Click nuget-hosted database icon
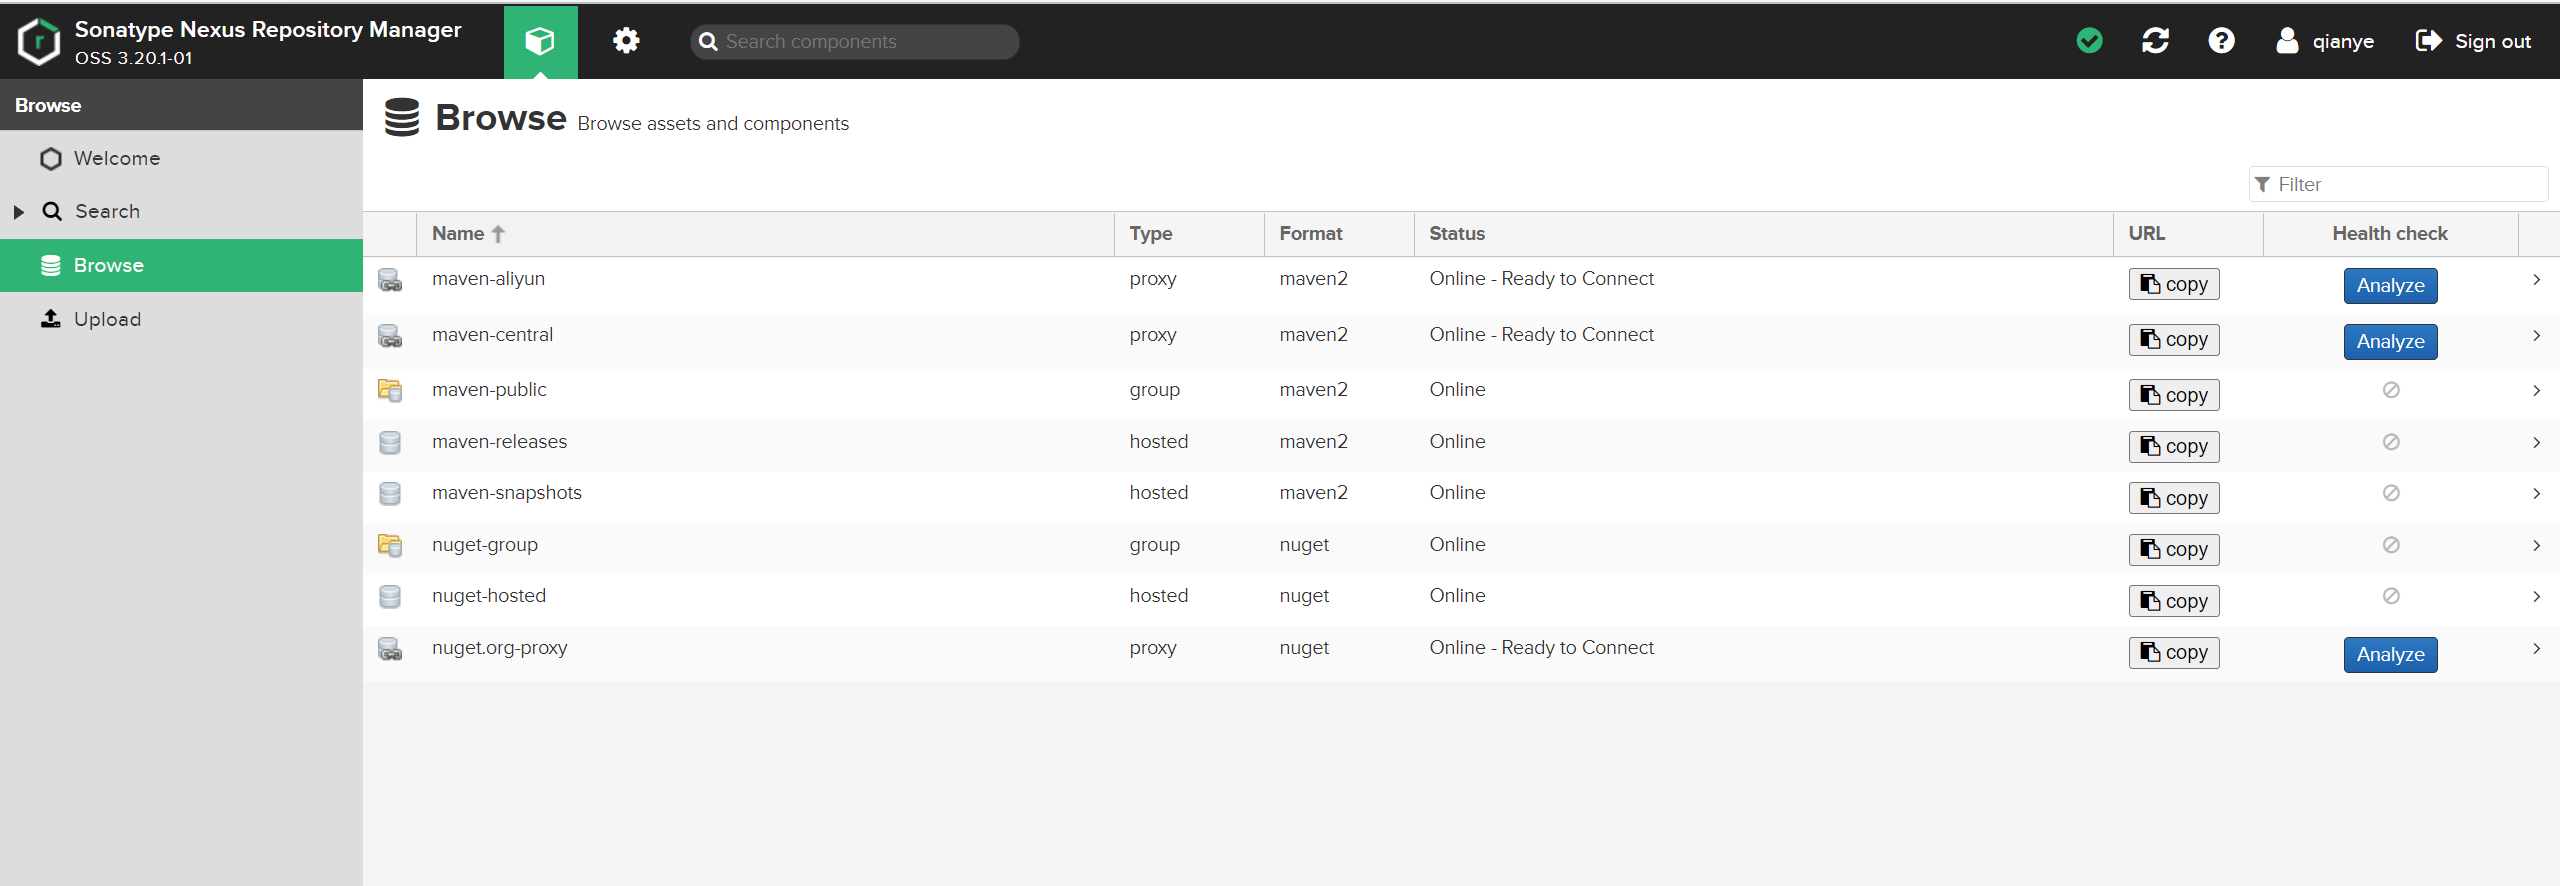The width and height of the screenshot is (2560, 886). tap(390, 596)
